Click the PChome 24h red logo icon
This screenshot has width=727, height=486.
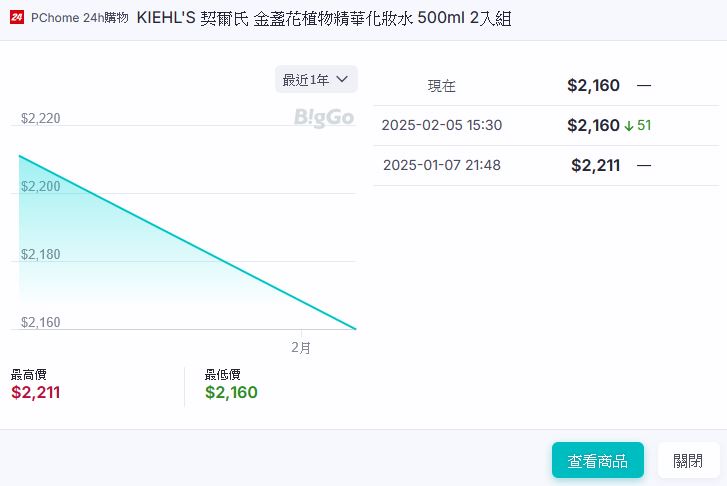coord(17,18)
